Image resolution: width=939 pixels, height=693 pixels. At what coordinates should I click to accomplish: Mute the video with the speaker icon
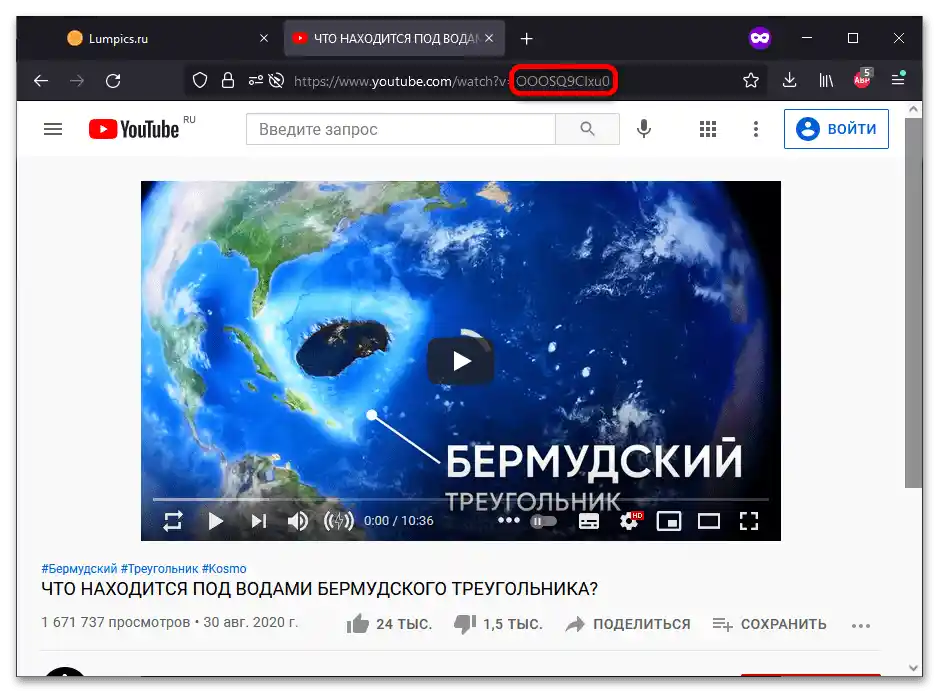[x=298, y=521]
